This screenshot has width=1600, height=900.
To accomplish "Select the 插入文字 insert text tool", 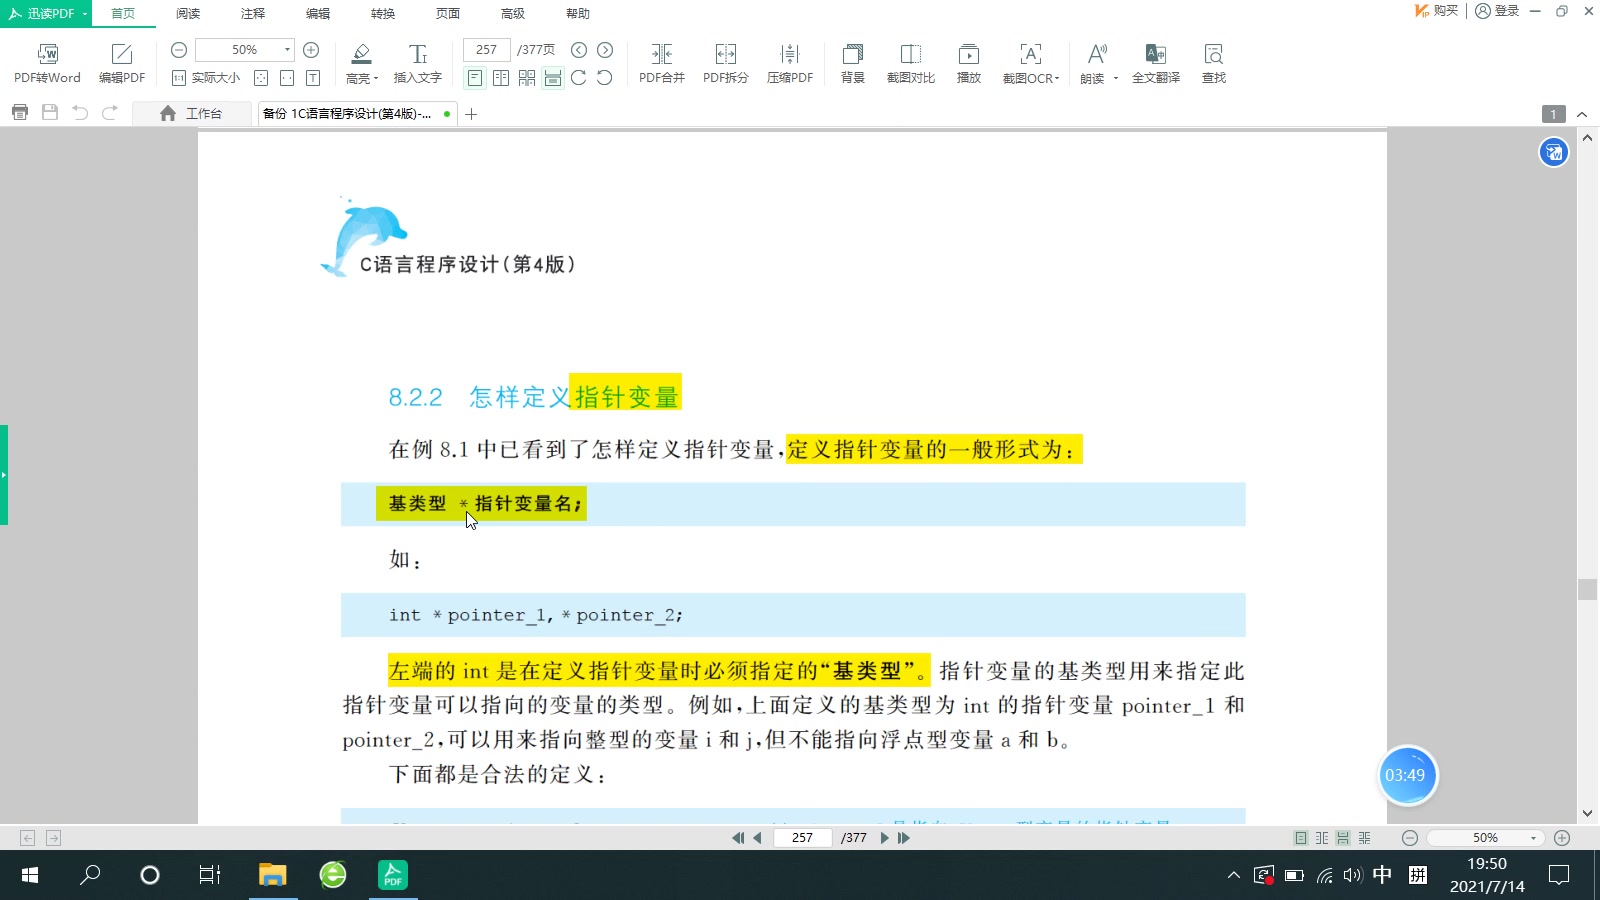I will (417, 60).
